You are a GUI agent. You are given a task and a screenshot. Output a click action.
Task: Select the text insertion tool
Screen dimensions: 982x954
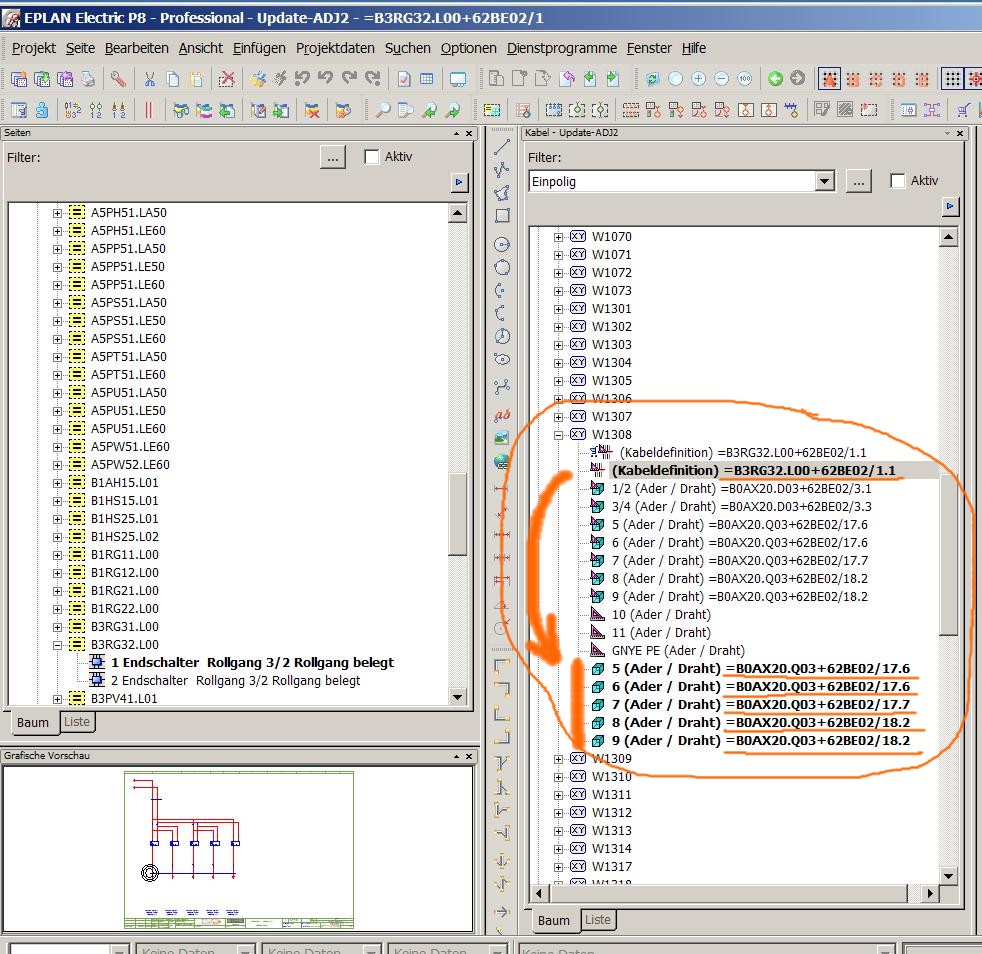502,415
